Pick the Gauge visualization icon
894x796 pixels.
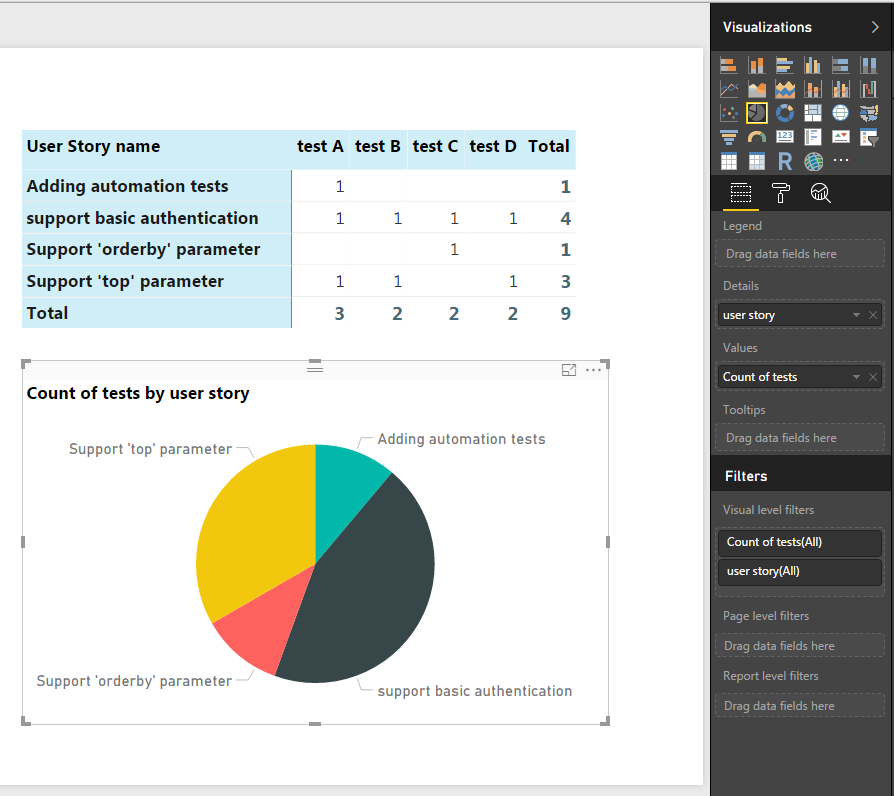point(757,137)
